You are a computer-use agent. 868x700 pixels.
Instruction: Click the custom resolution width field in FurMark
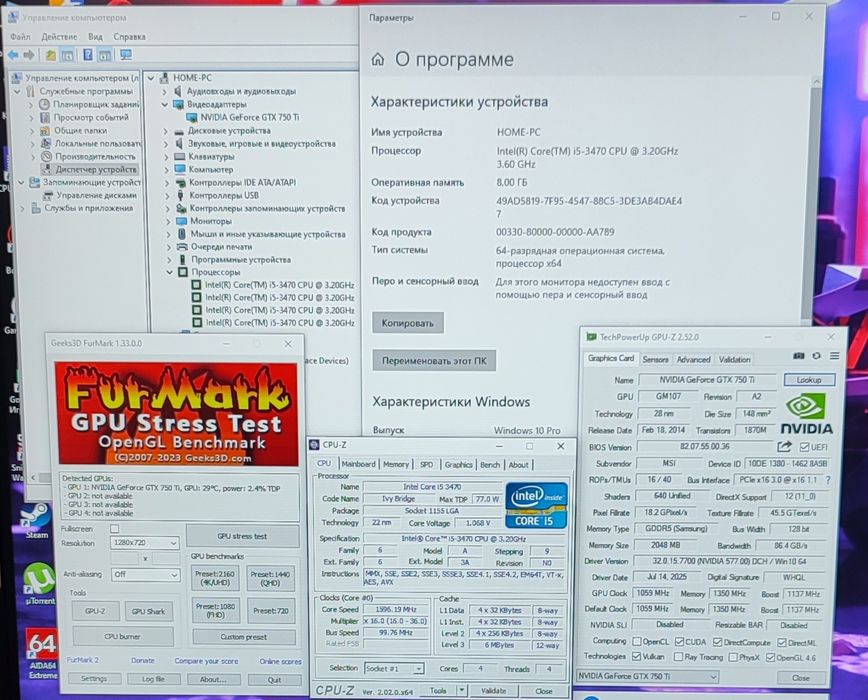tap(124, 559)
